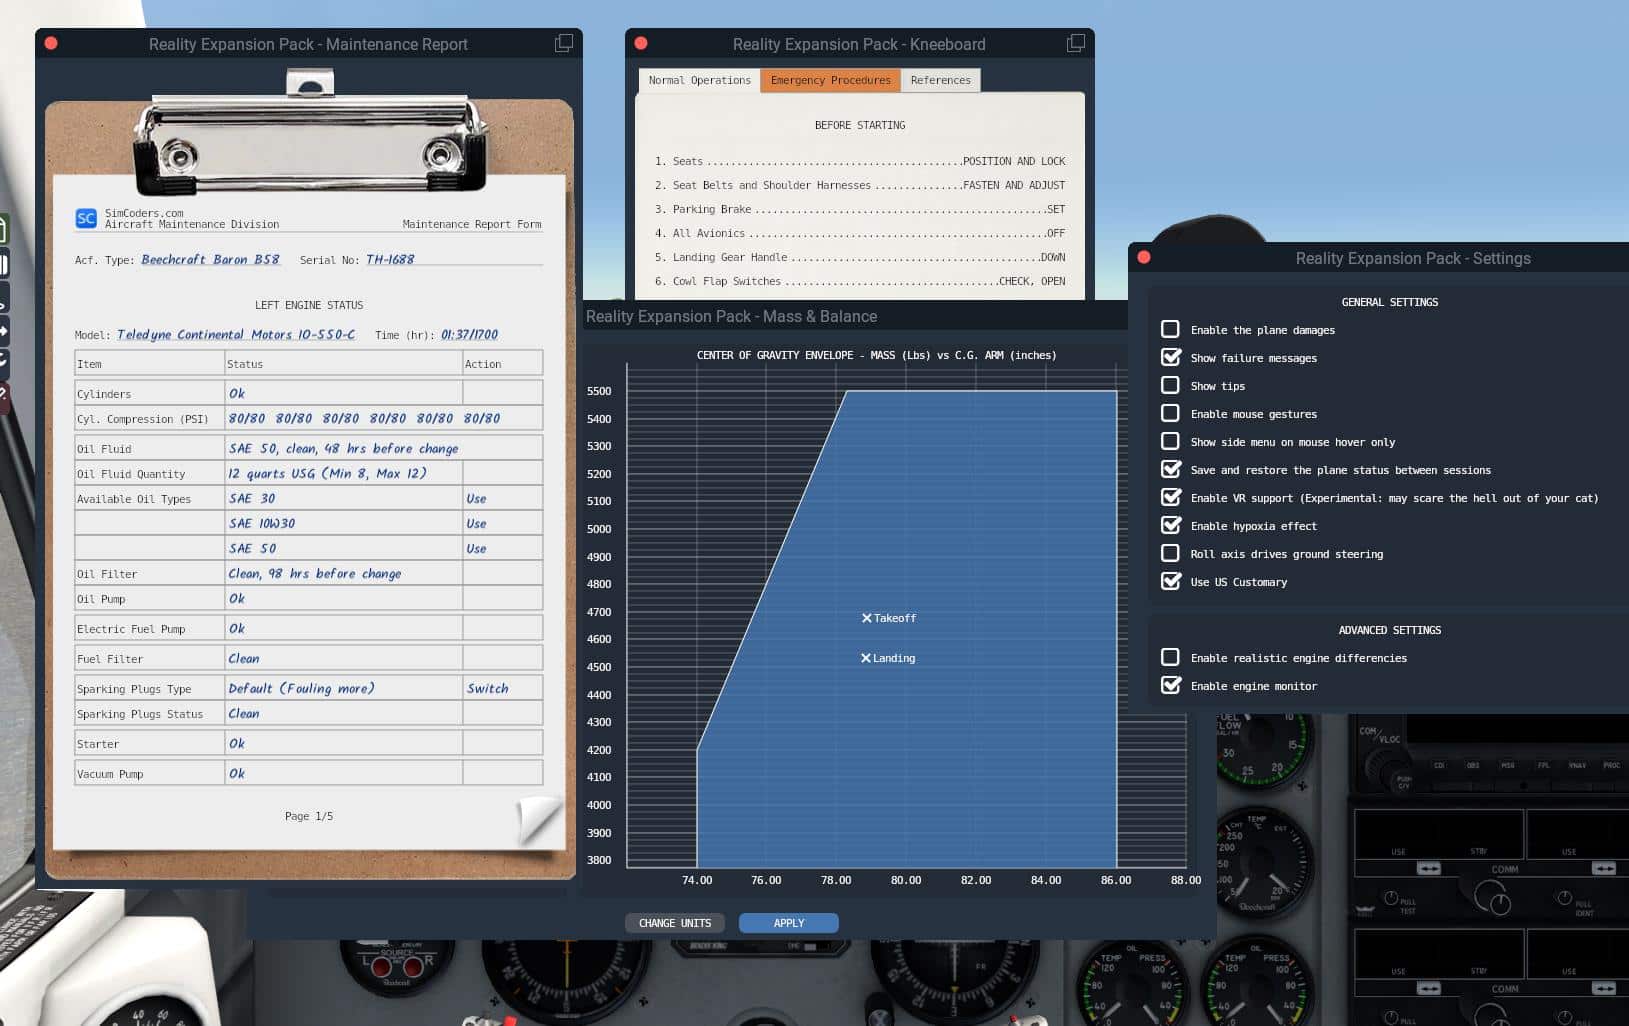The image size is (1629, 1026).
Task: Pop out the Maintenance Report window
Action: 564,43
